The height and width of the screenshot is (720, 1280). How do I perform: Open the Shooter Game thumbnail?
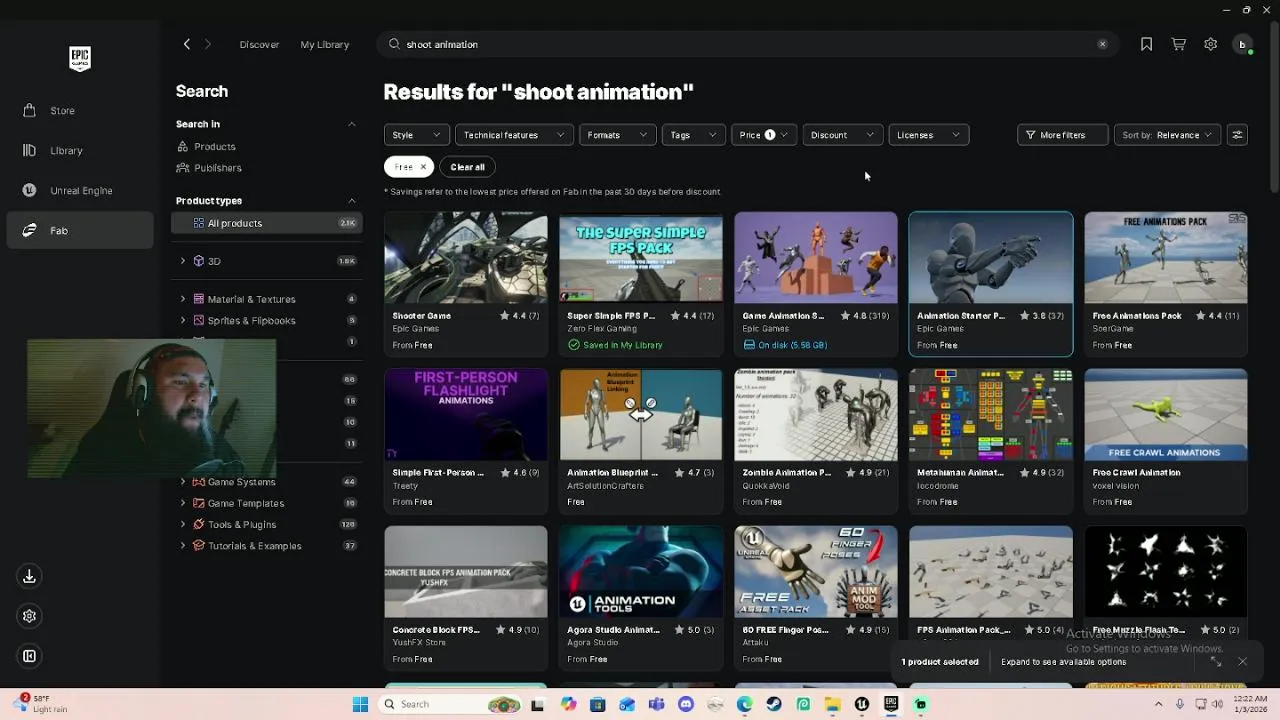point(466,257)
